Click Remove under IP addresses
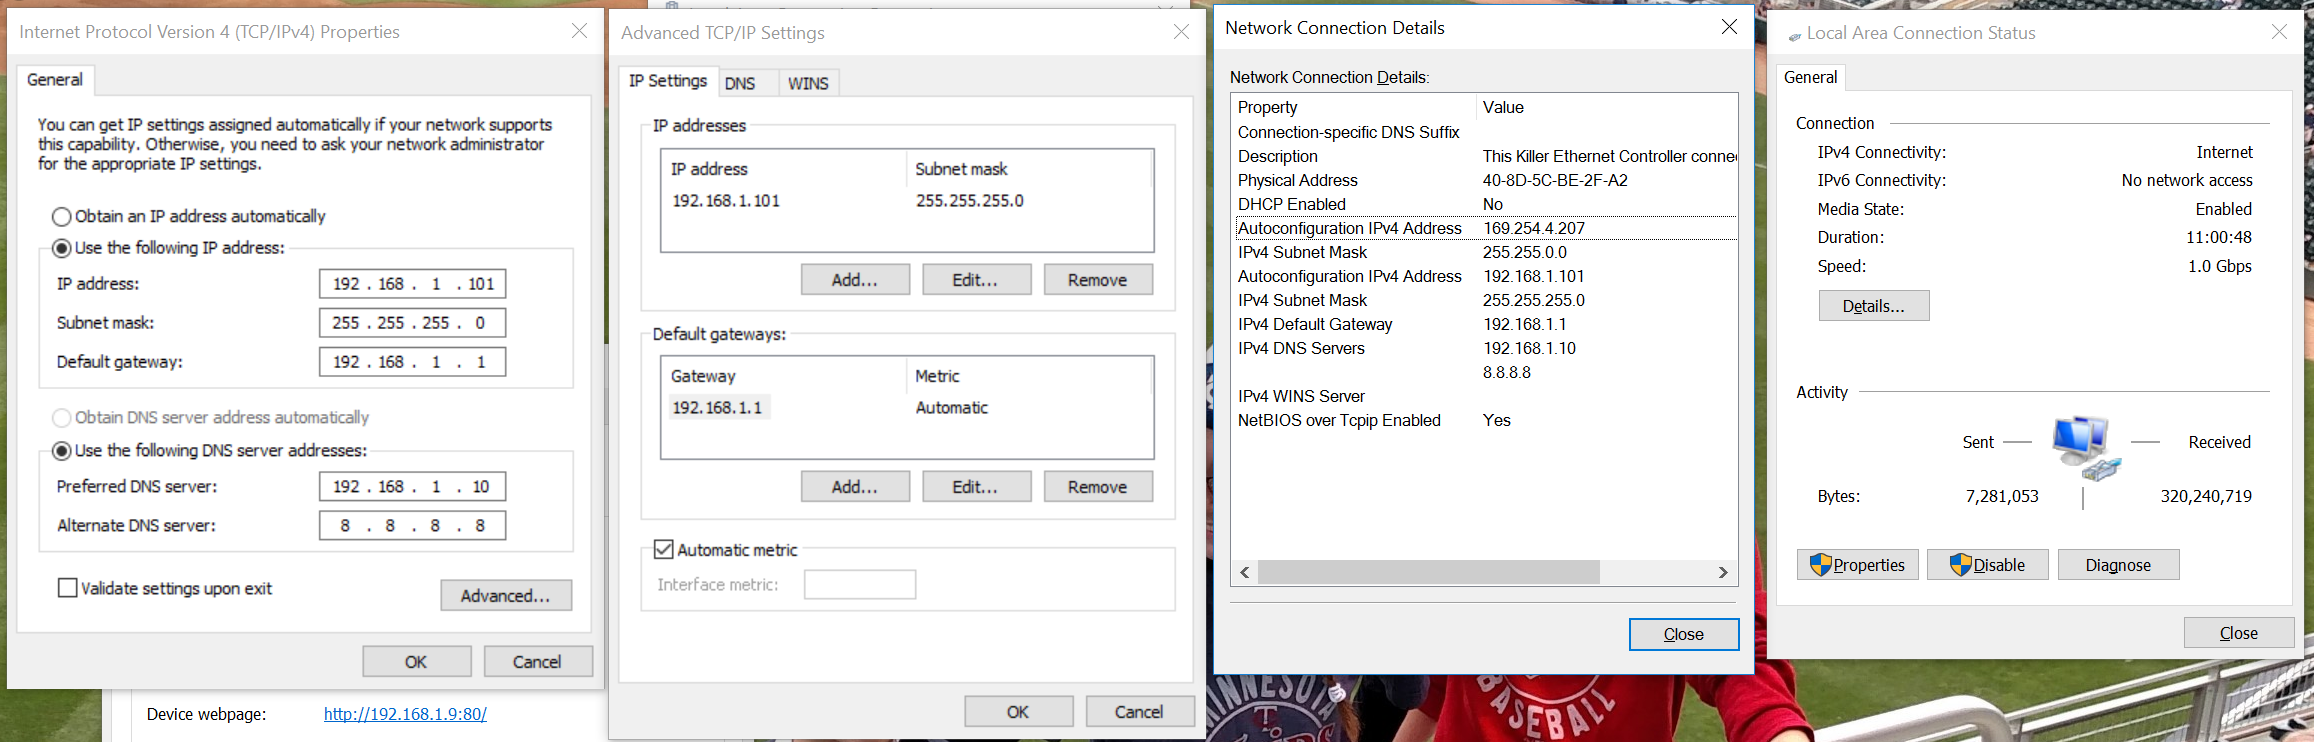This screenshot has height=742, width=2314. click(1098, 280)
